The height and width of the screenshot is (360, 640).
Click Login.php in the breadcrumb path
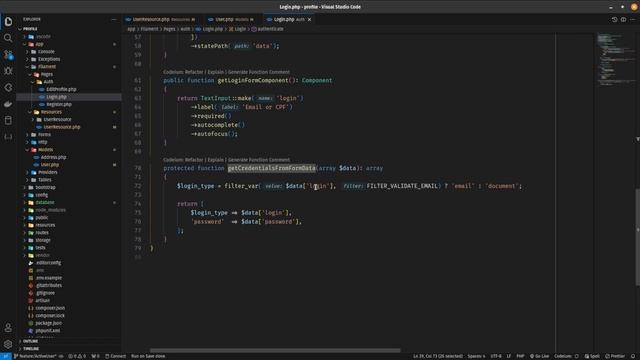point(213,29)
